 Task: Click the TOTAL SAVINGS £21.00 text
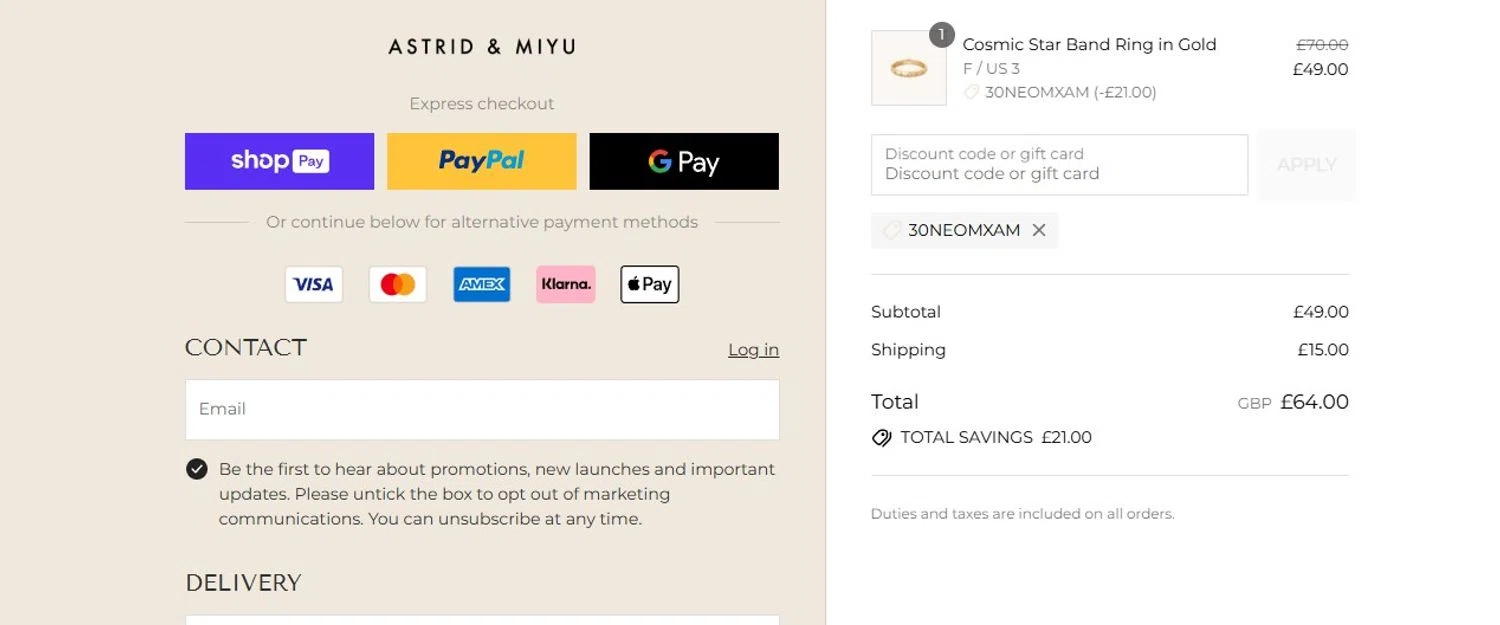coord(996,437)
